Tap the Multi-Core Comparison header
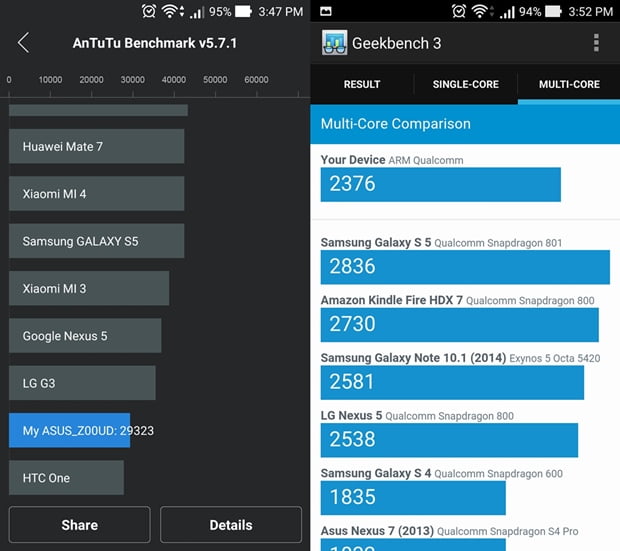 point(465,124)
